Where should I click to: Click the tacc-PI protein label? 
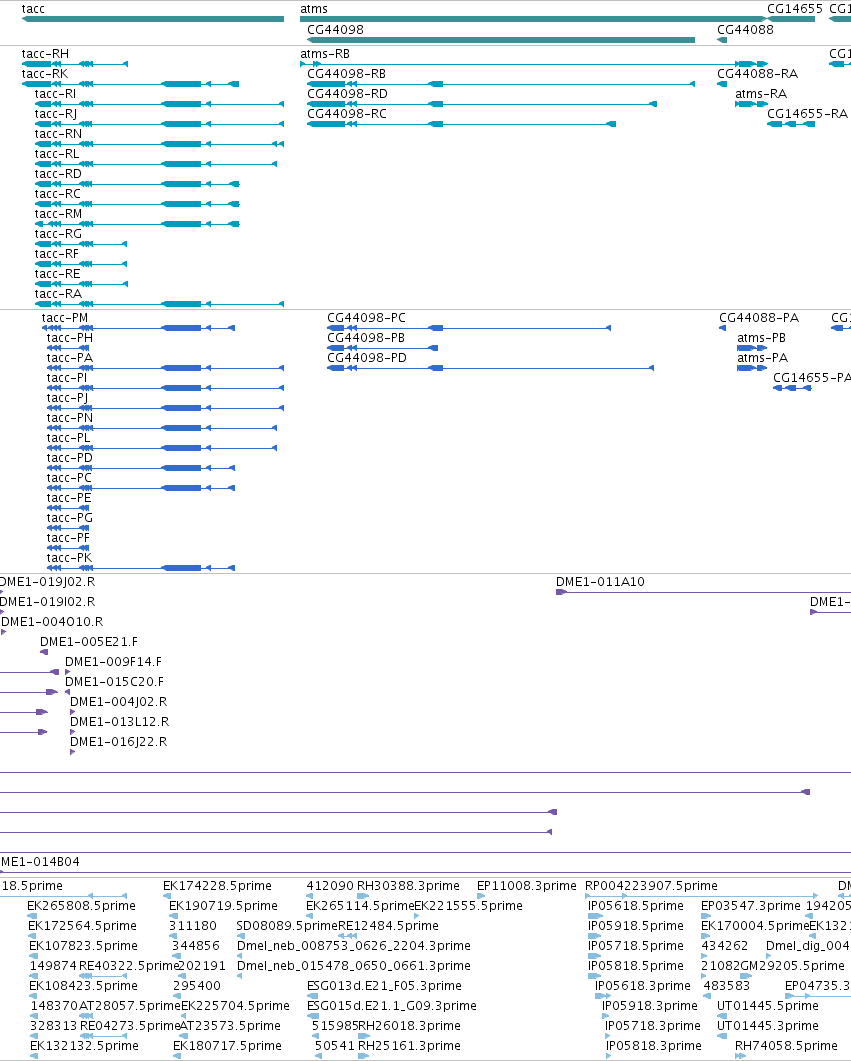coord(66,378)
